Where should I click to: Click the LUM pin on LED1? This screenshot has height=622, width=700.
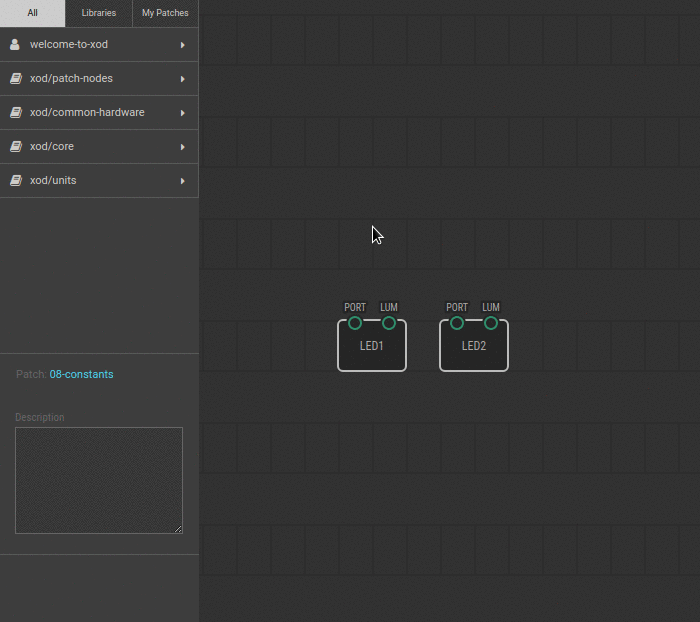[389, 323]
